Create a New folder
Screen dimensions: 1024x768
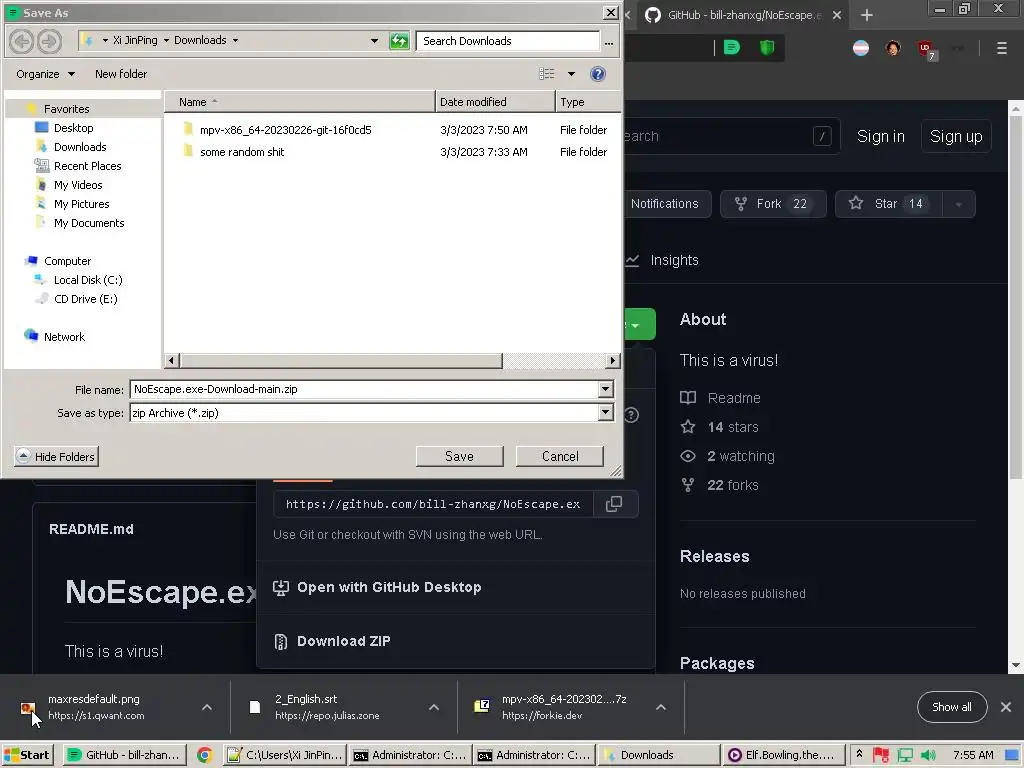121,74
